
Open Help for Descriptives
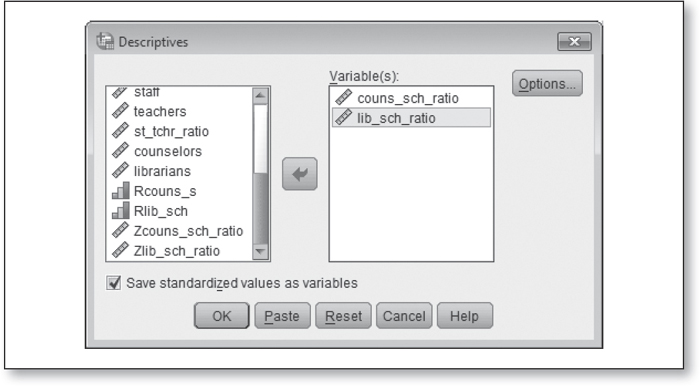click(465, 316)
